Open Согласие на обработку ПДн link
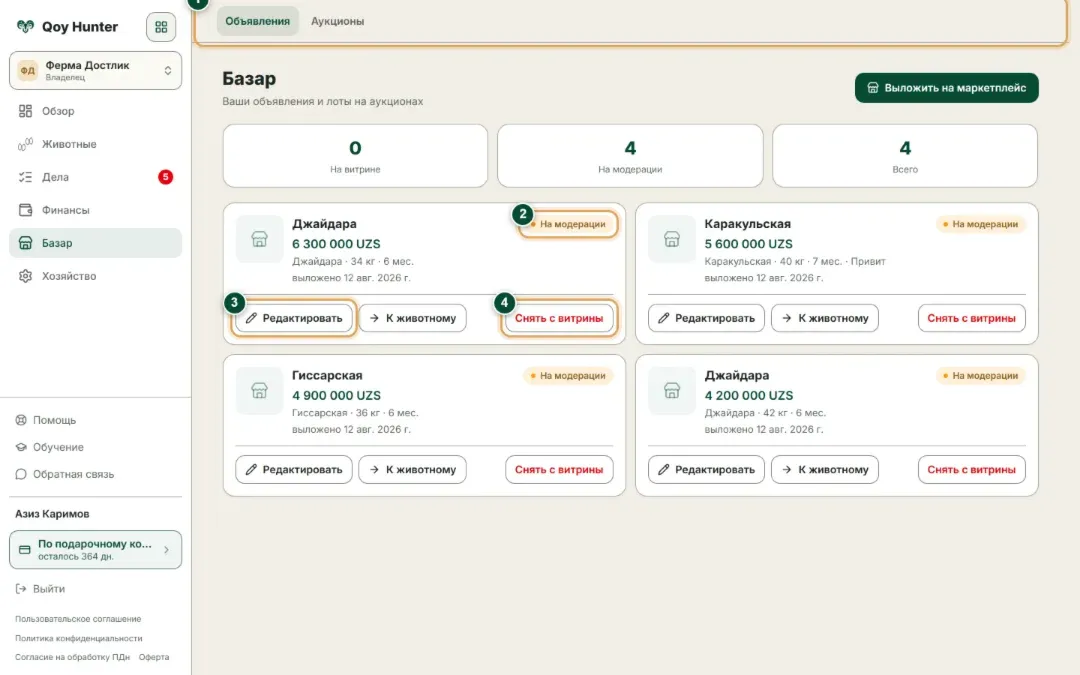1080x675 pixels. (x=72, y=657)
